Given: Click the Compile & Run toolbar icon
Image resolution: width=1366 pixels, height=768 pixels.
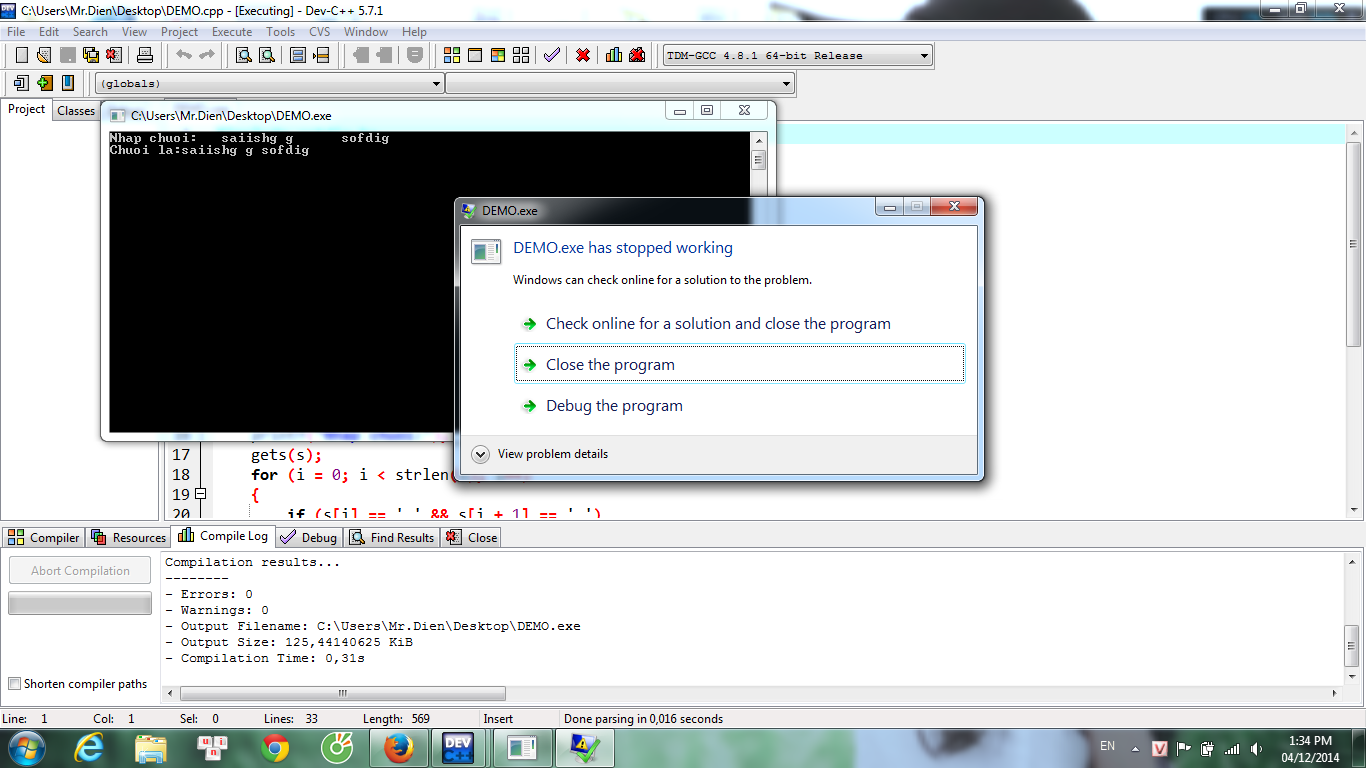Looking at the screenshot, I should pyautogui.click(x=497, y=55).
